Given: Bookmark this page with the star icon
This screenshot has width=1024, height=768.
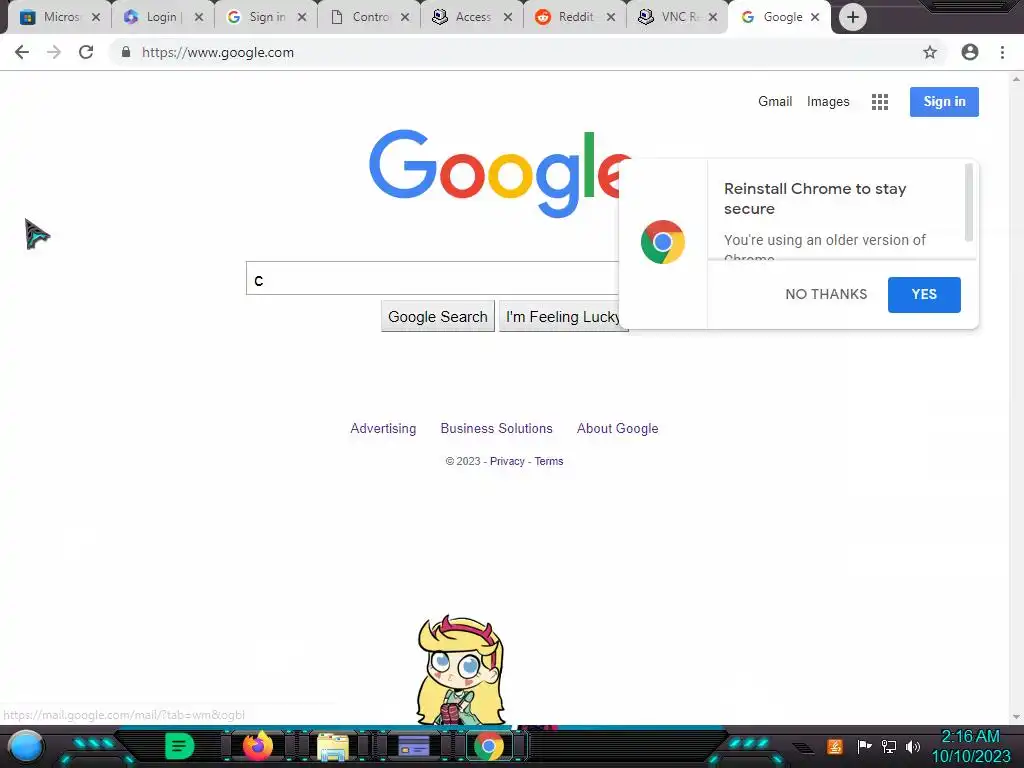Looking at the screenshot, I should (930, 52).
